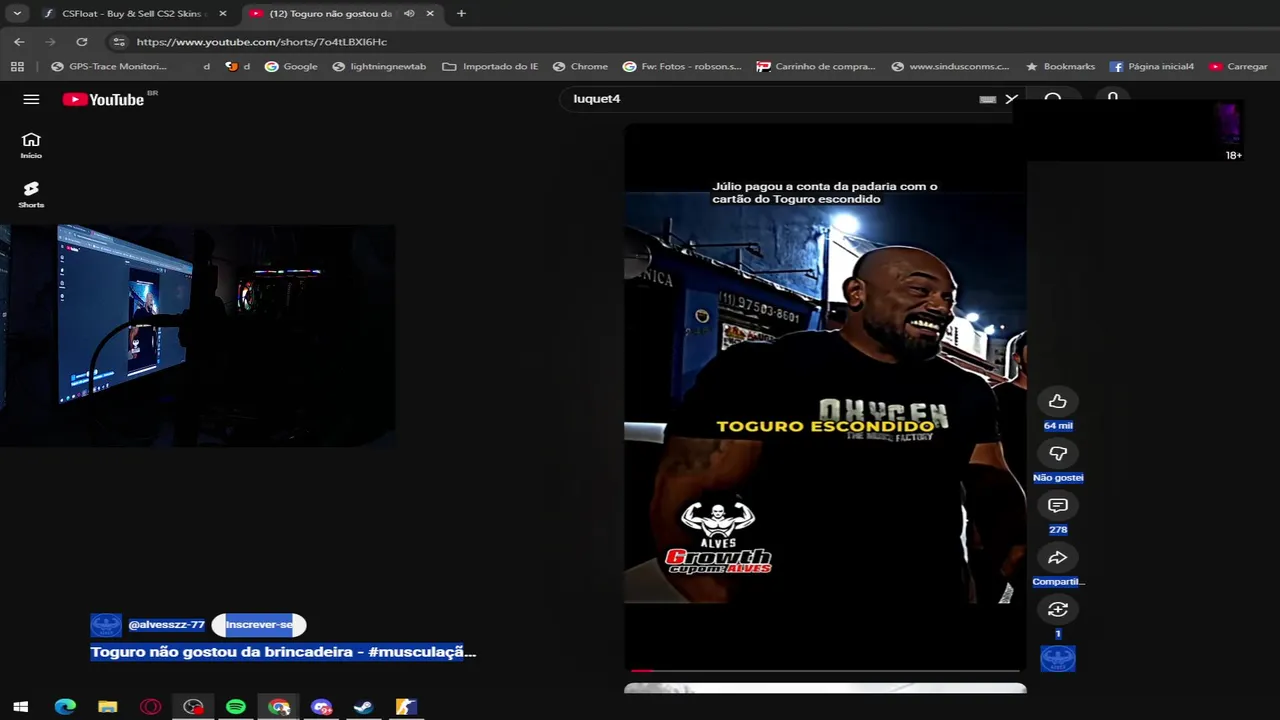Open Opera browser from taskbar
Screen dimensions: 1280x720
pyautogui.click(x=150, y=707)
